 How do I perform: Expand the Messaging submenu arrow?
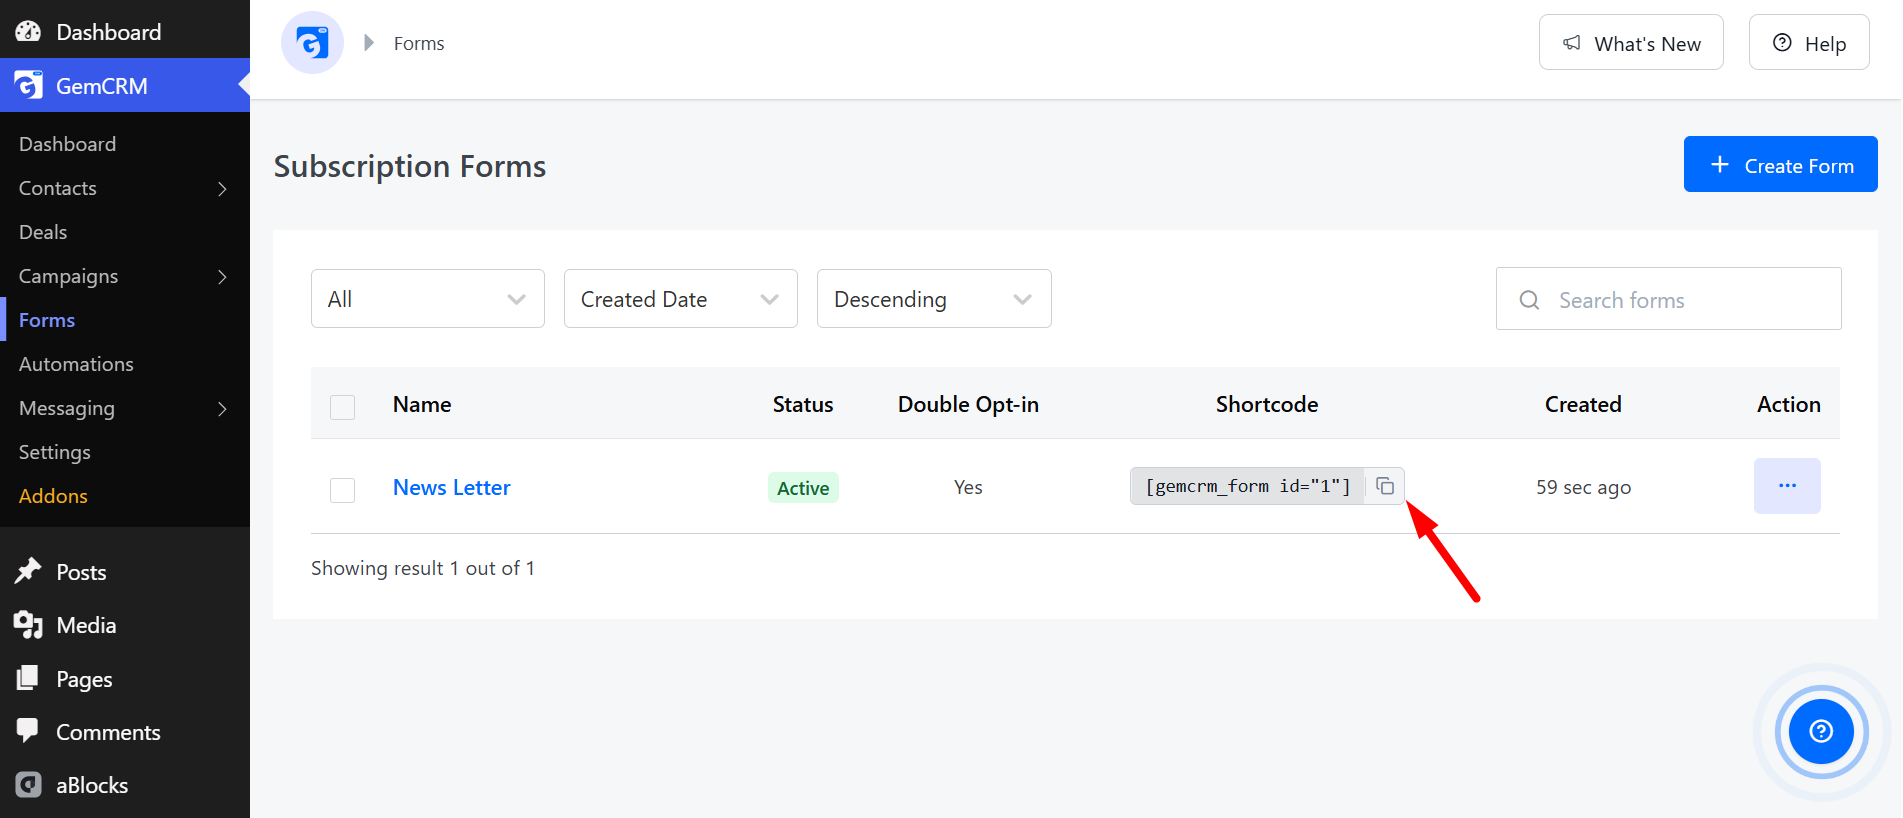[222, 409]
